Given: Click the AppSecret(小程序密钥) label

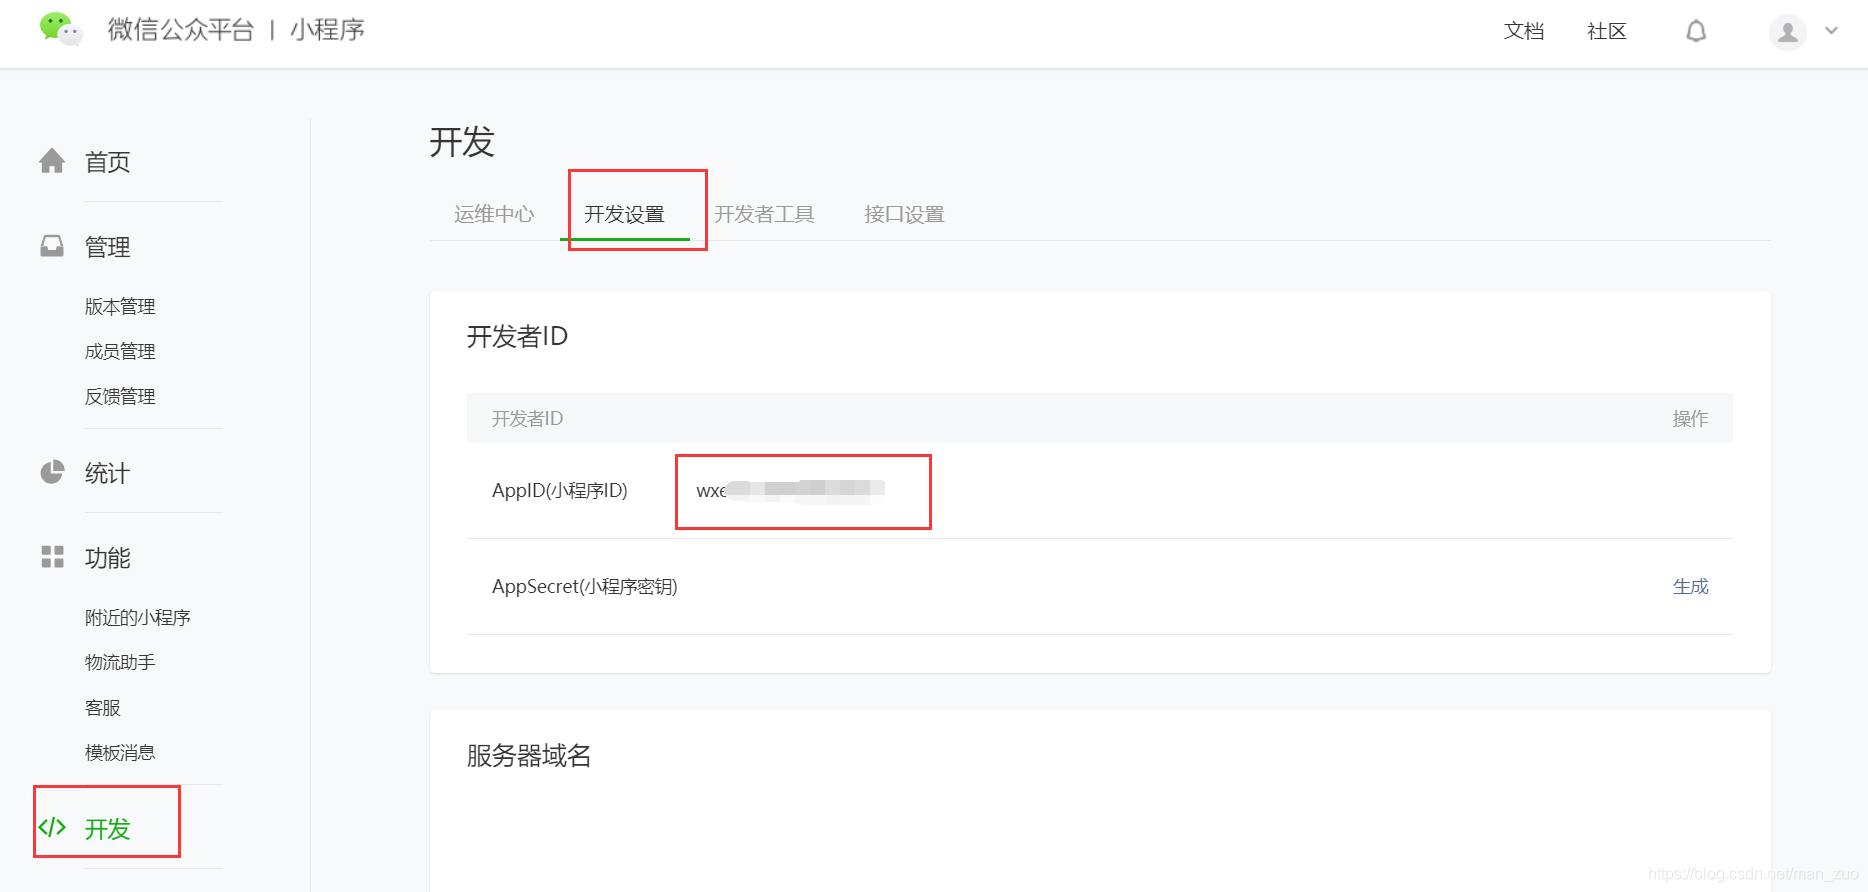Looking at the screenshot, I should pyautogui.click(x=585, y=586).
